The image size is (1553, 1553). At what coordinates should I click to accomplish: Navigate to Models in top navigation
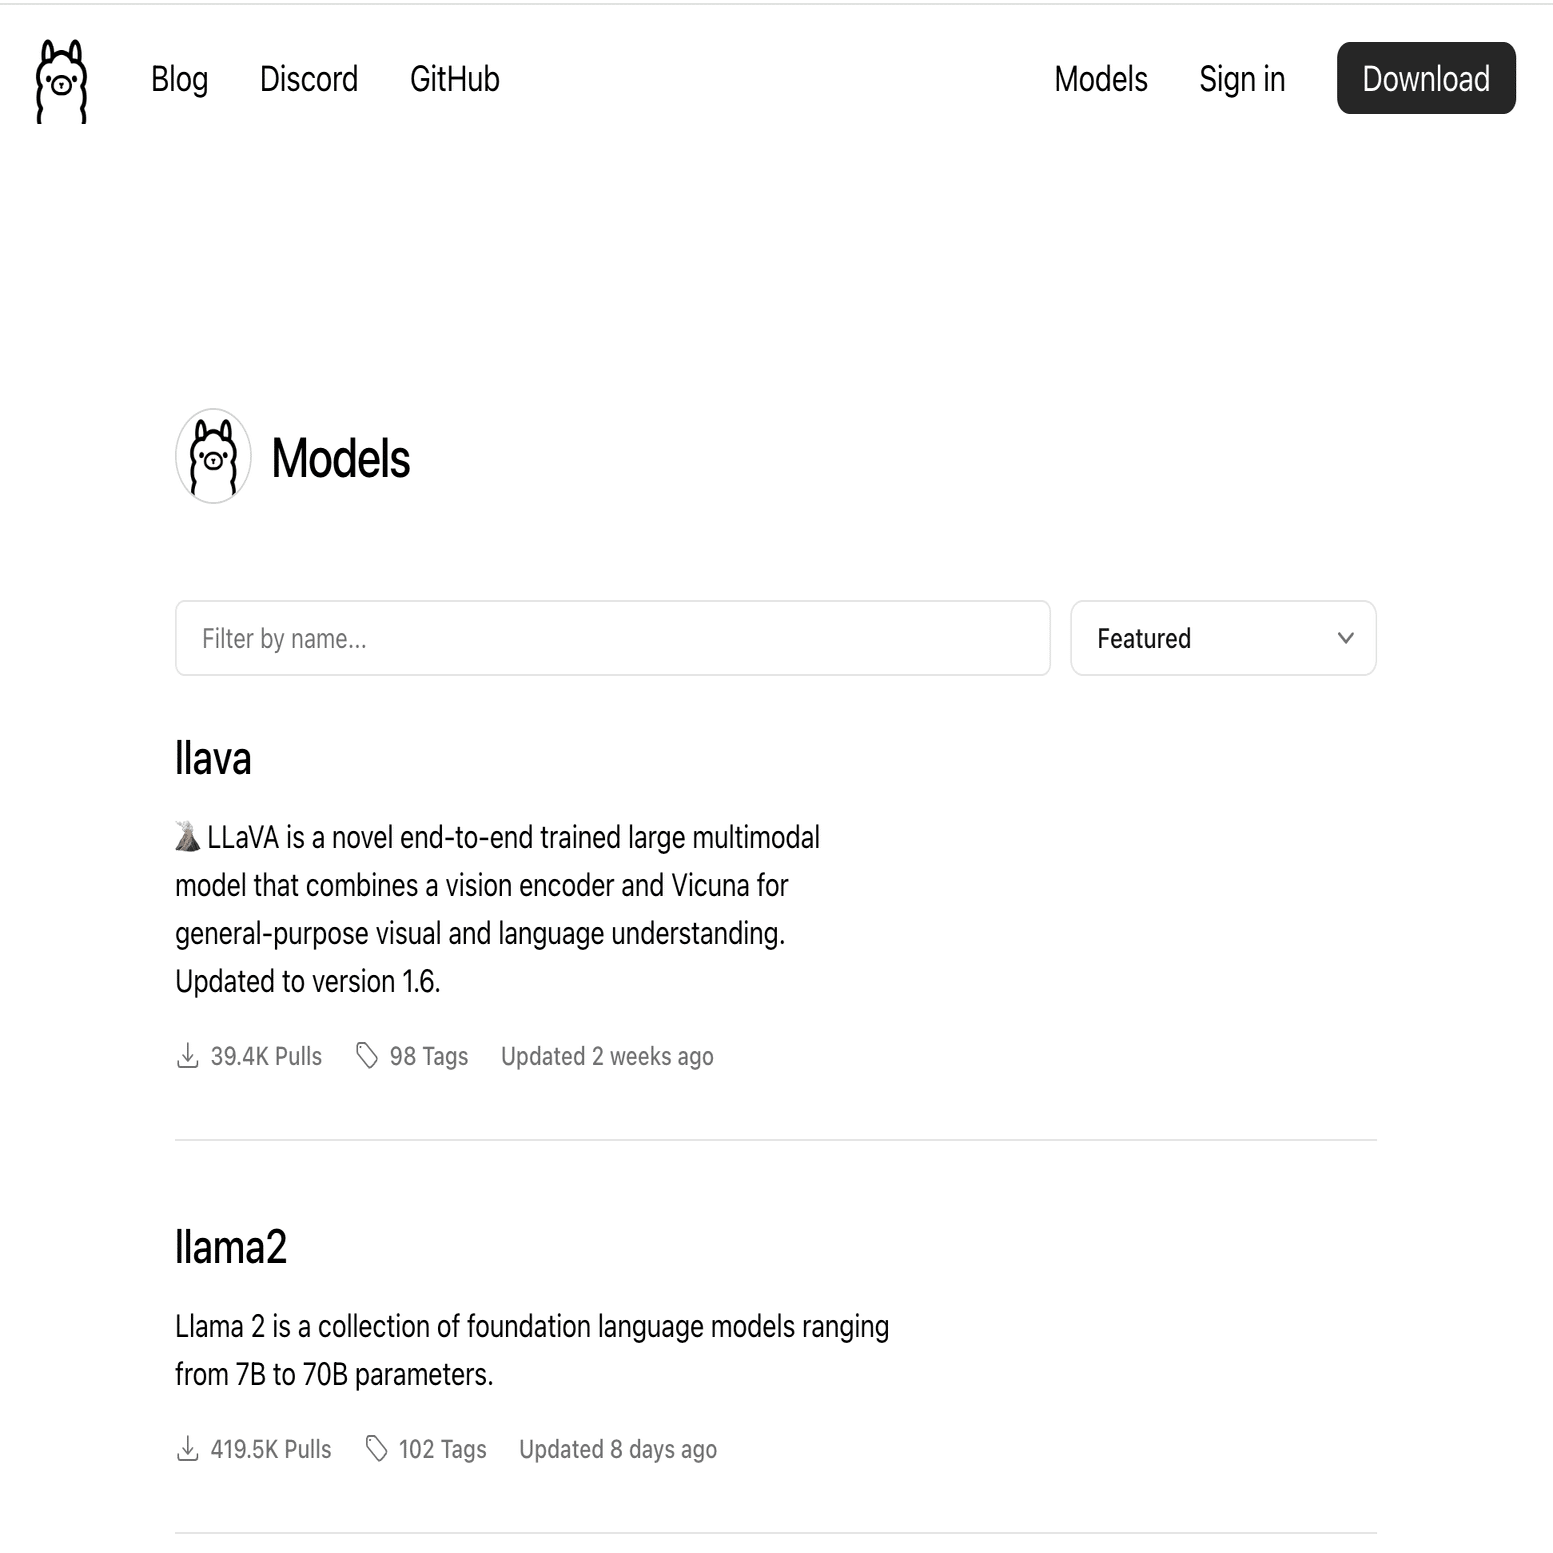click(x=1100, y=79)
